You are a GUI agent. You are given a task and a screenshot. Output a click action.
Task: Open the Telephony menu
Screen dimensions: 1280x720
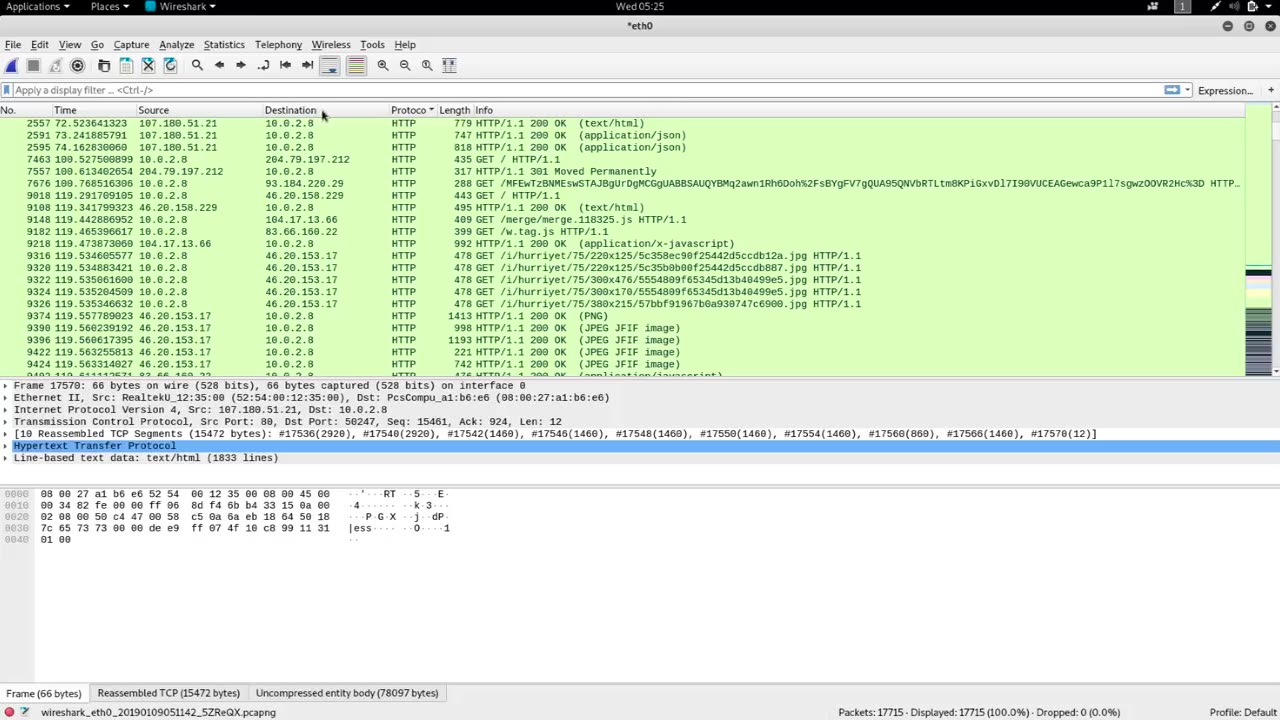point(278,45)
